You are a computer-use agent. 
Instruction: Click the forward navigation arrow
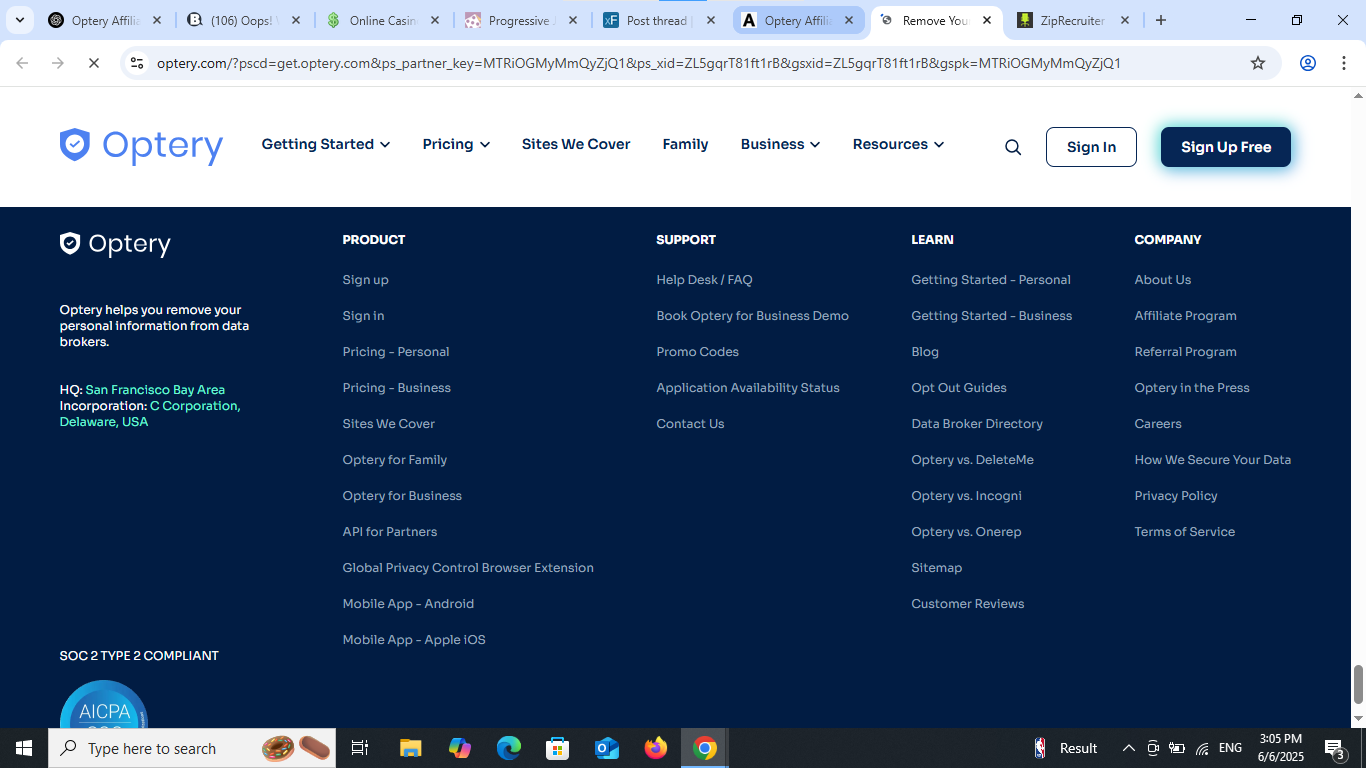click(58, 63)
